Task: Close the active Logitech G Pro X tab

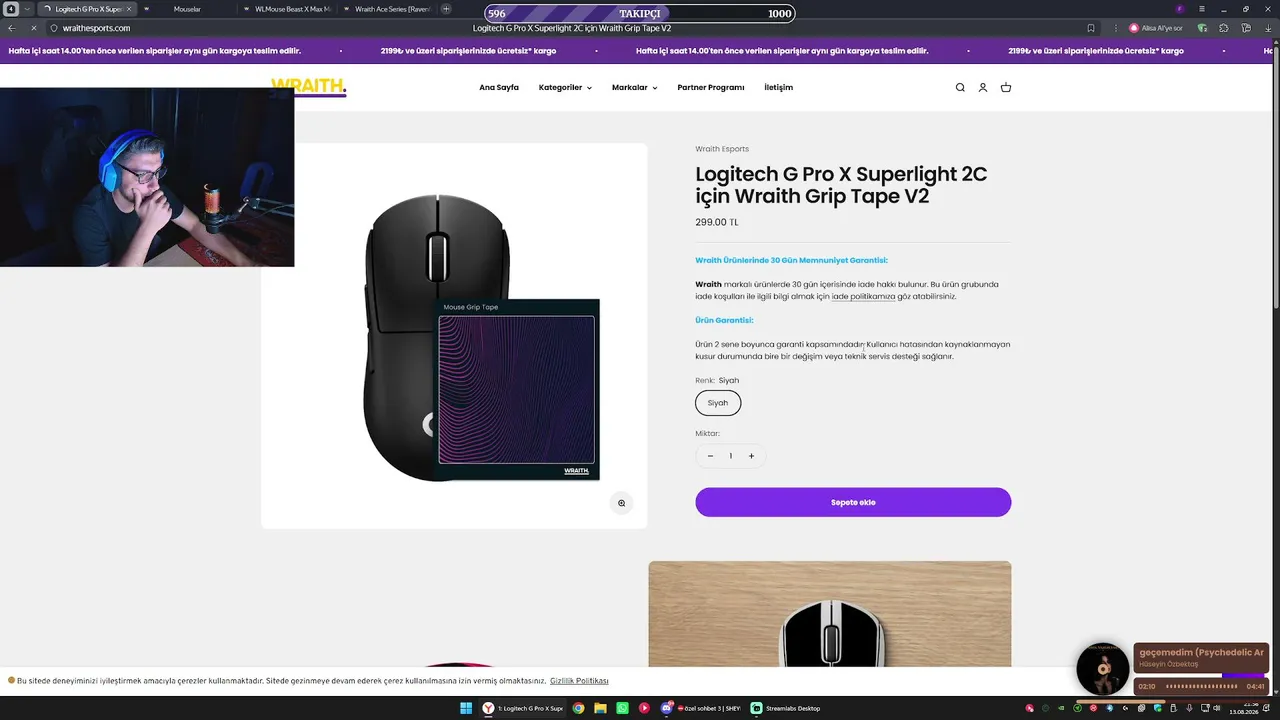Action: (x=129, y=9)
